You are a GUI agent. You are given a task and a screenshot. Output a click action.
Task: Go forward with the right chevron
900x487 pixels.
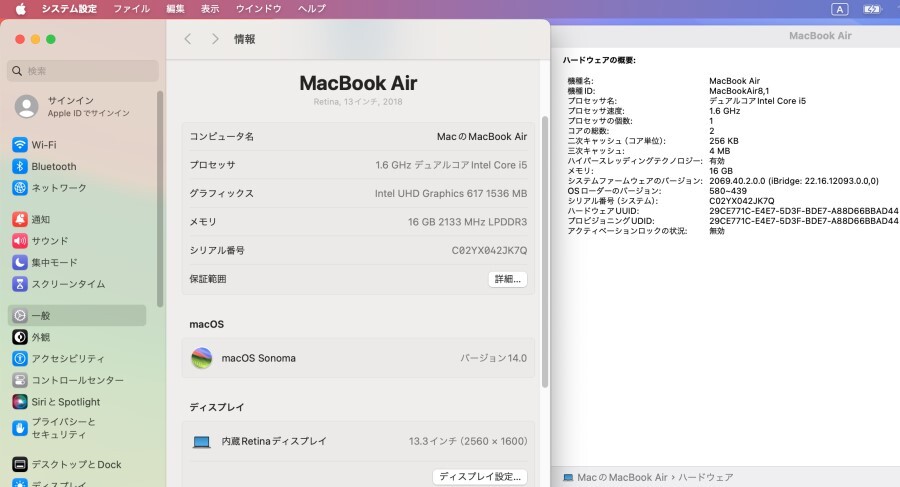(215, 38)
